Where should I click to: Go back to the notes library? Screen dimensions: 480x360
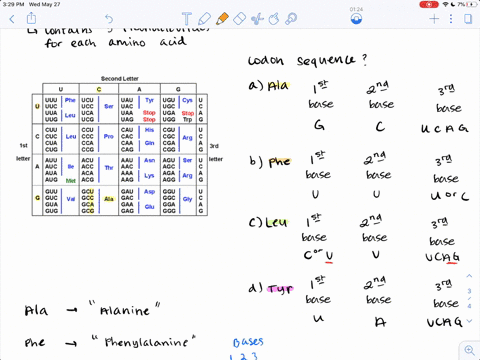coord(12,19)
